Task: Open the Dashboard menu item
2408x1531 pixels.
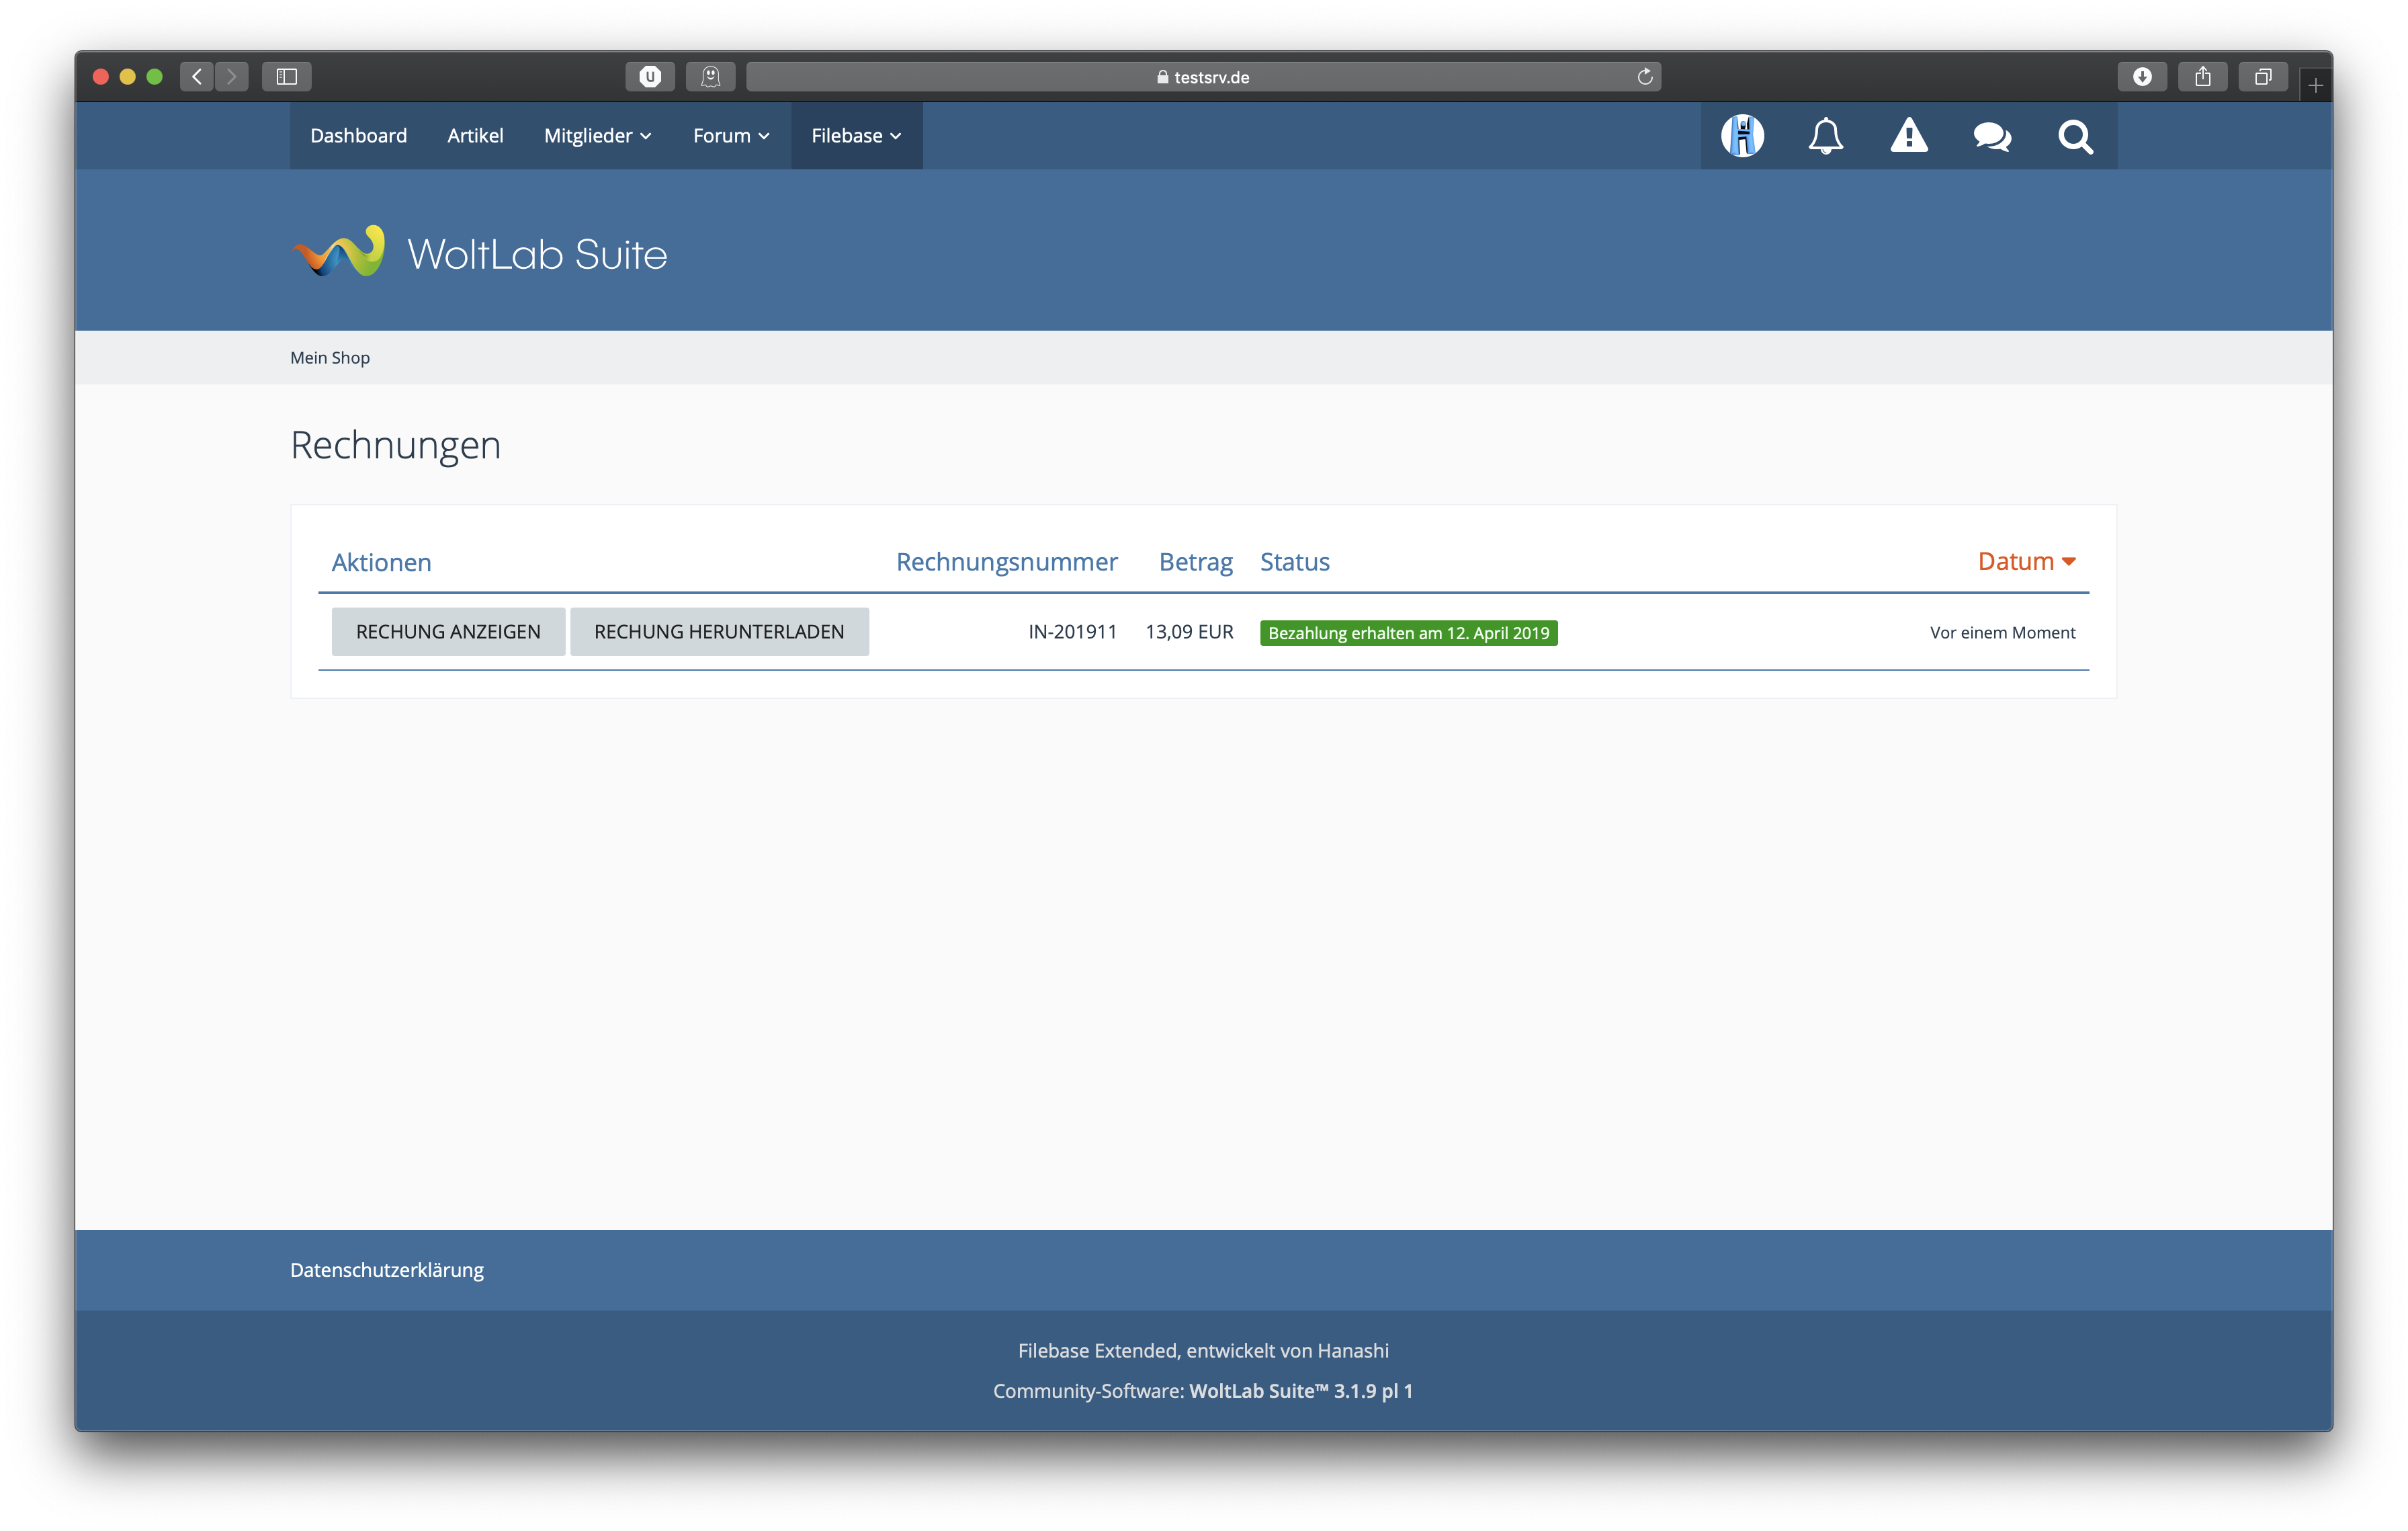Action: 358,136
